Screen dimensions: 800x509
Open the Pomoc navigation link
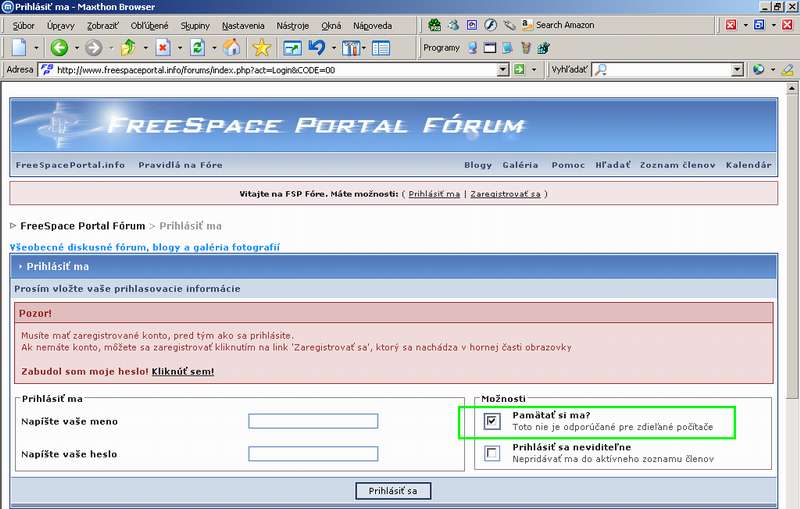click(568, 165)
